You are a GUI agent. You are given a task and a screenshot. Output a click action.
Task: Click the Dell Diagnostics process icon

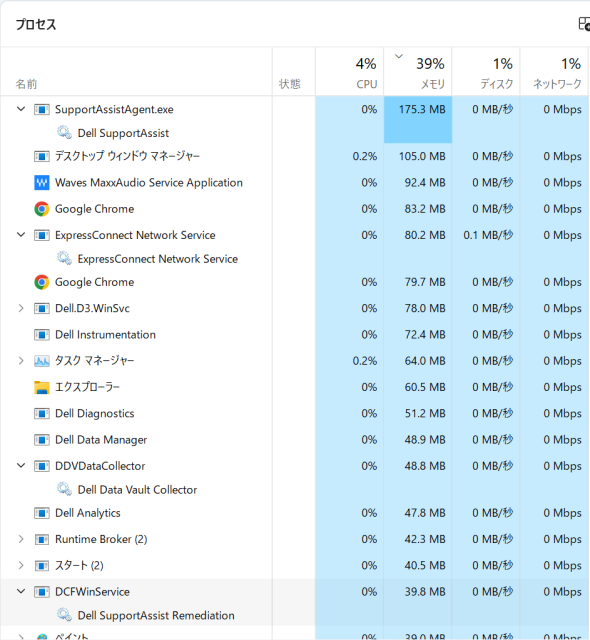click(x=42, y=413)
